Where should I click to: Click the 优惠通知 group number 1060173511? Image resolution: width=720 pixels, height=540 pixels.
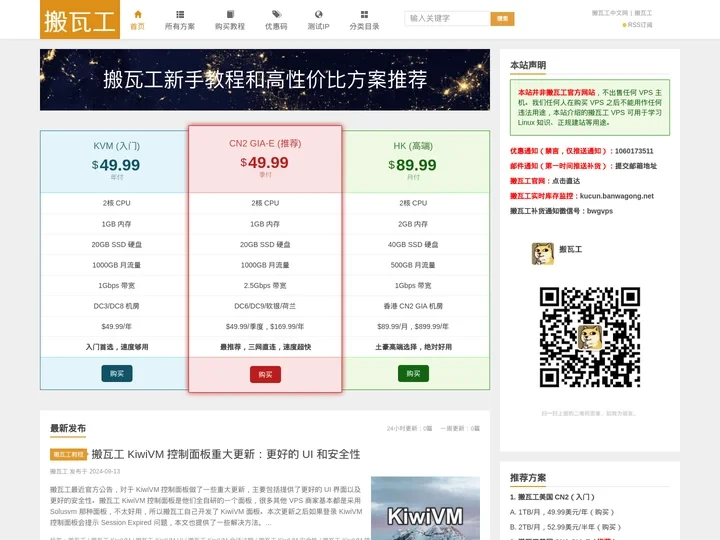[634, 151]
